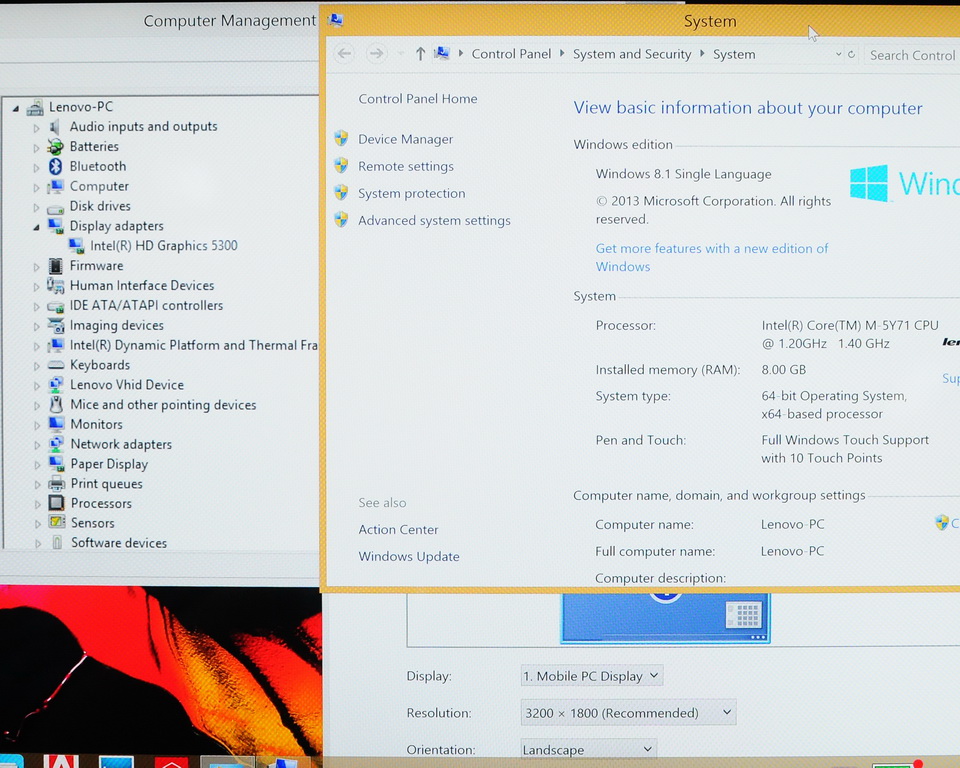The image size is (960, 768).
Task: Open Advanced system settings
Action: (x=434, y=220)
